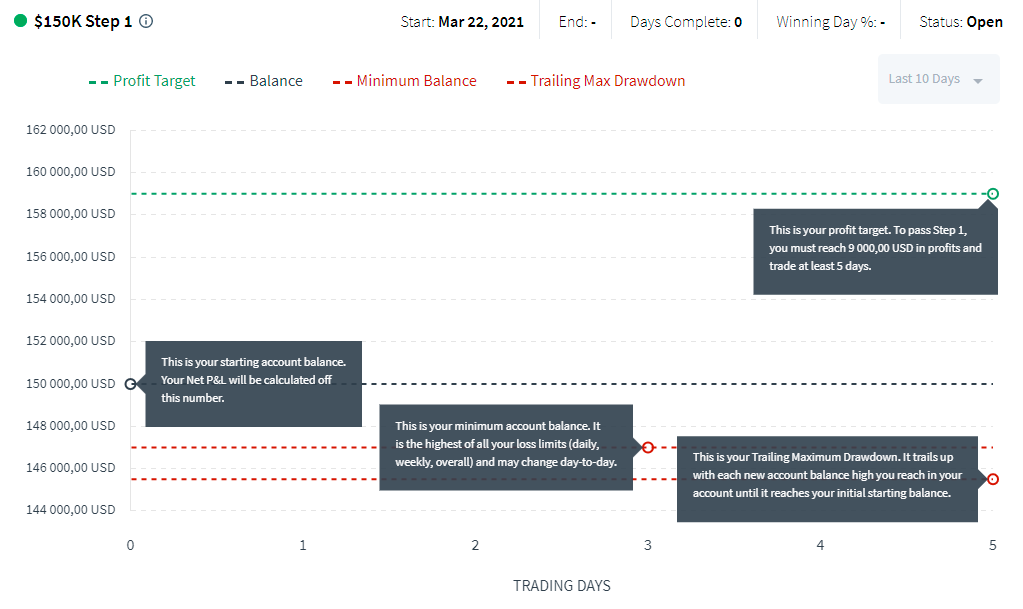Image resolution: width=1023 pixels, height=609 pixels.
Task: Click the profit target tooltip box
Action: pos(876,251)
